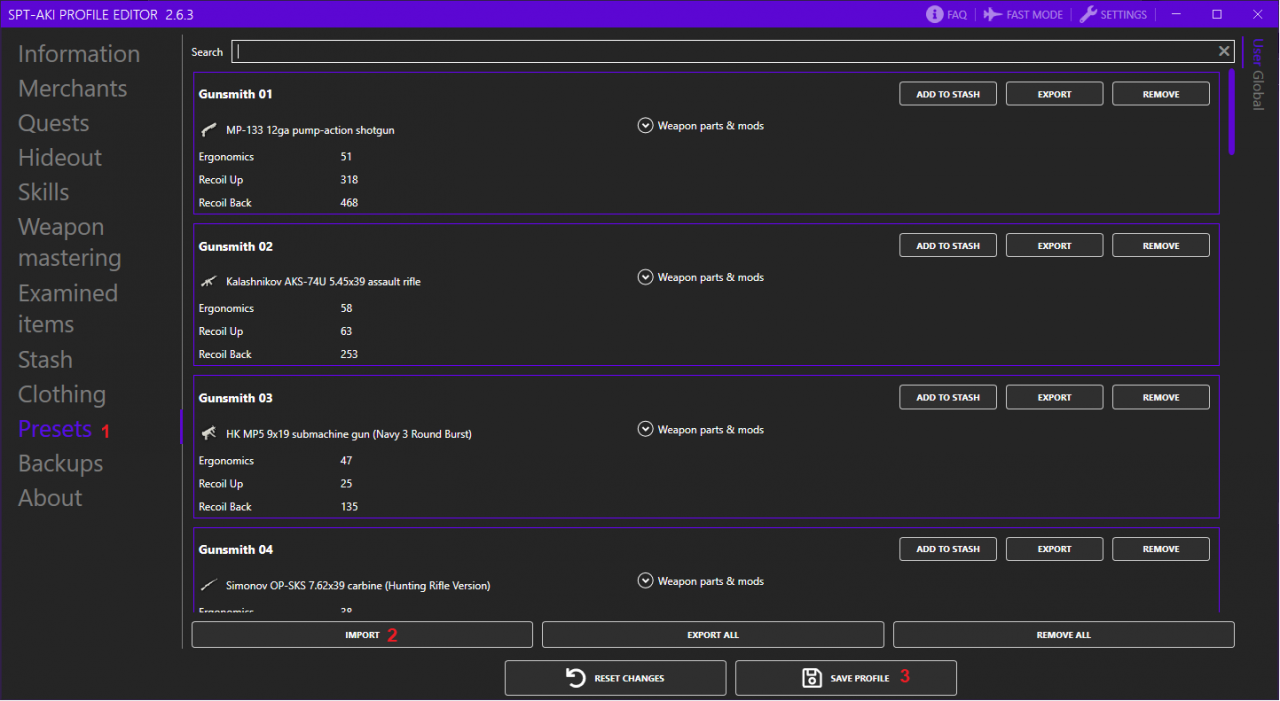This screenshot has width=1280, height=701.
Task: Add Gunsmith 01 to stash
Action: pos(948,94)
